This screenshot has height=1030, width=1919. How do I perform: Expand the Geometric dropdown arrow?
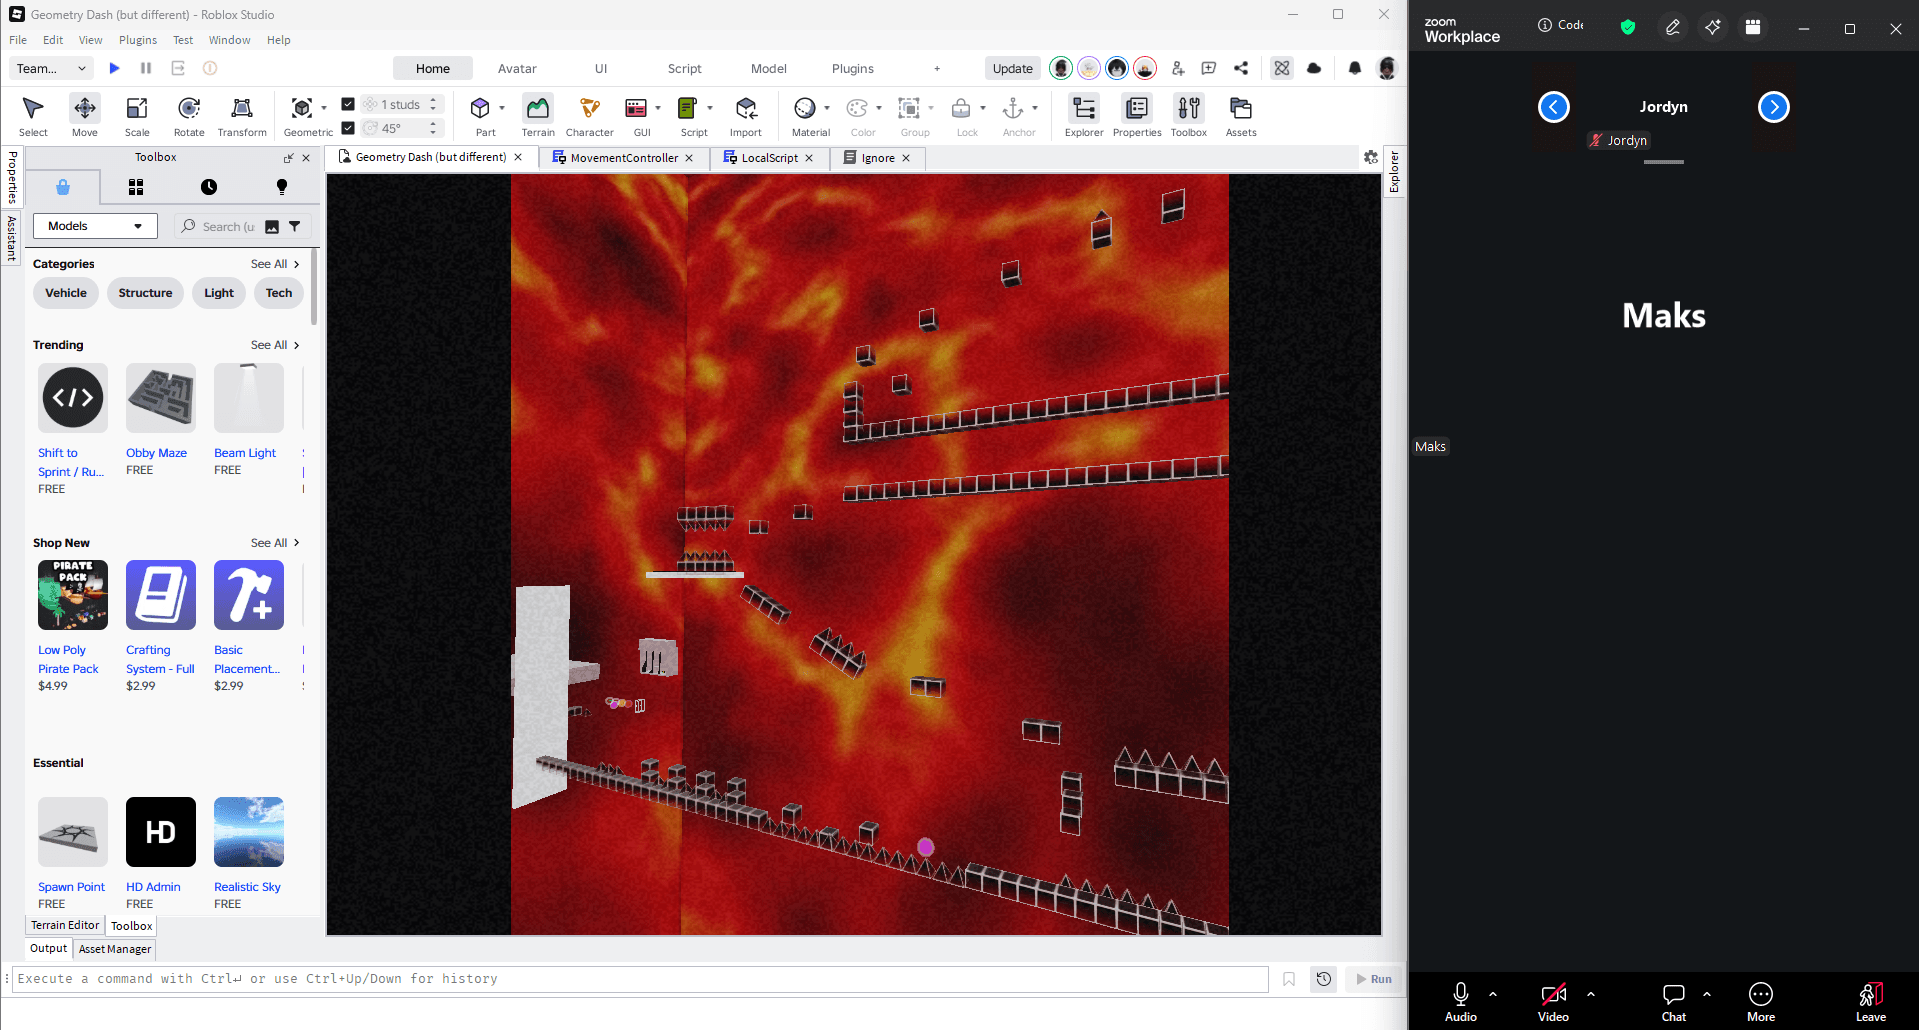pyautogui.click(x=324, y=108)
